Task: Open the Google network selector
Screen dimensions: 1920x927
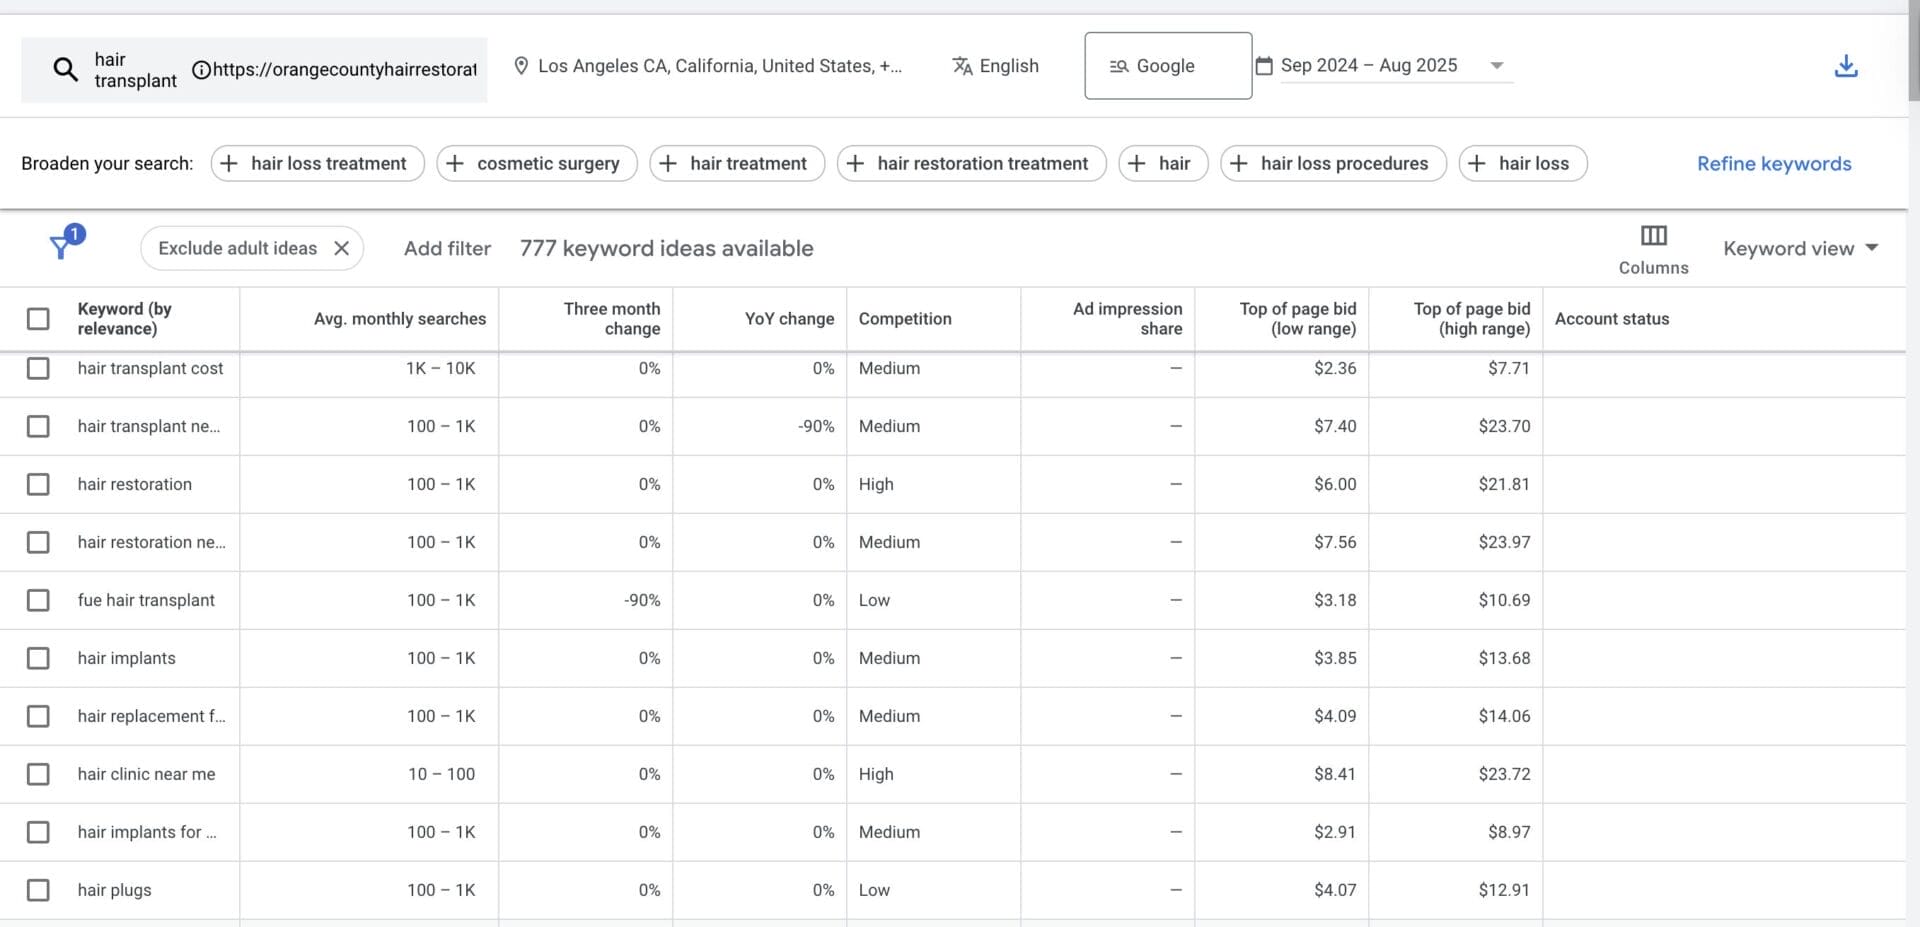Action: pos(1166,65)
